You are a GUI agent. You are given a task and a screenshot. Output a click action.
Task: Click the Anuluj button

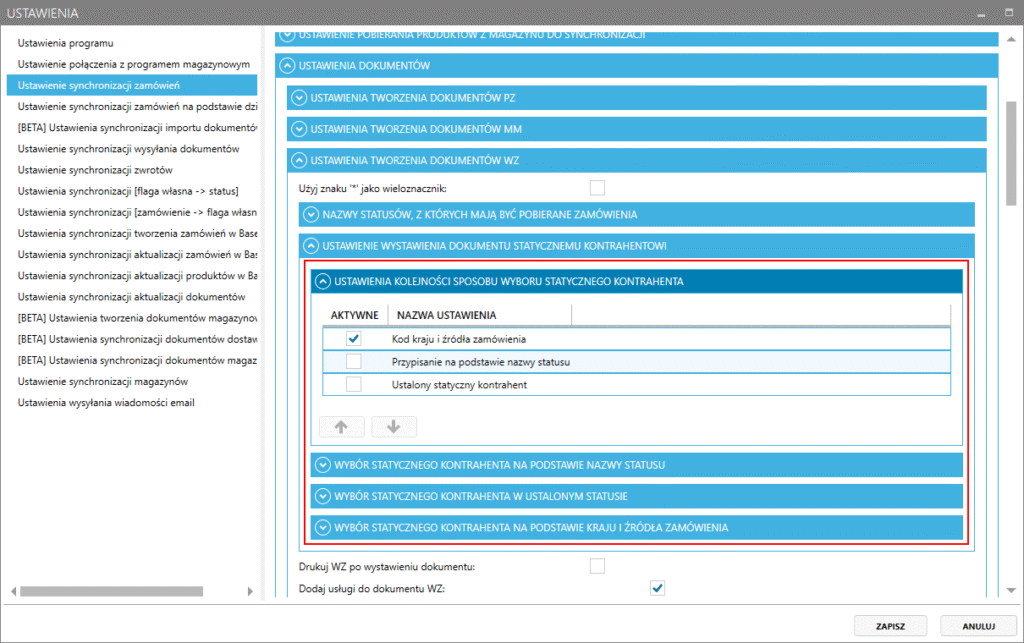978,626
